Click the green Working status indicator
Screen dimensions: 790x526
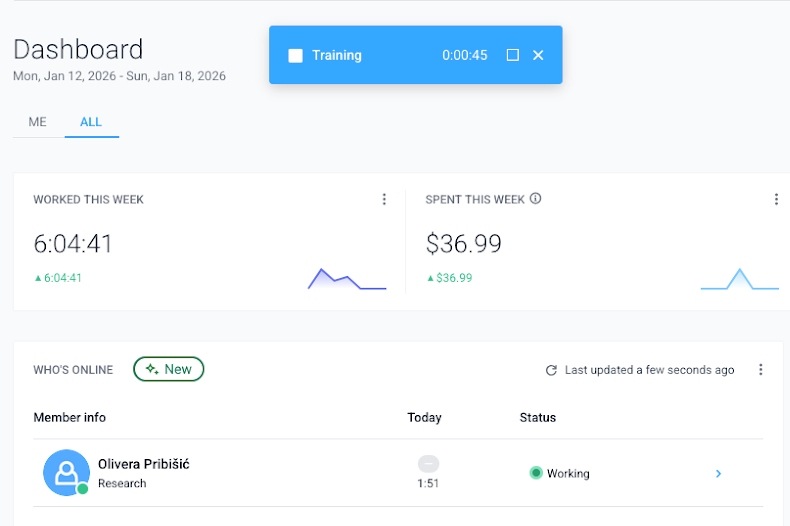[x=536, y=473]
